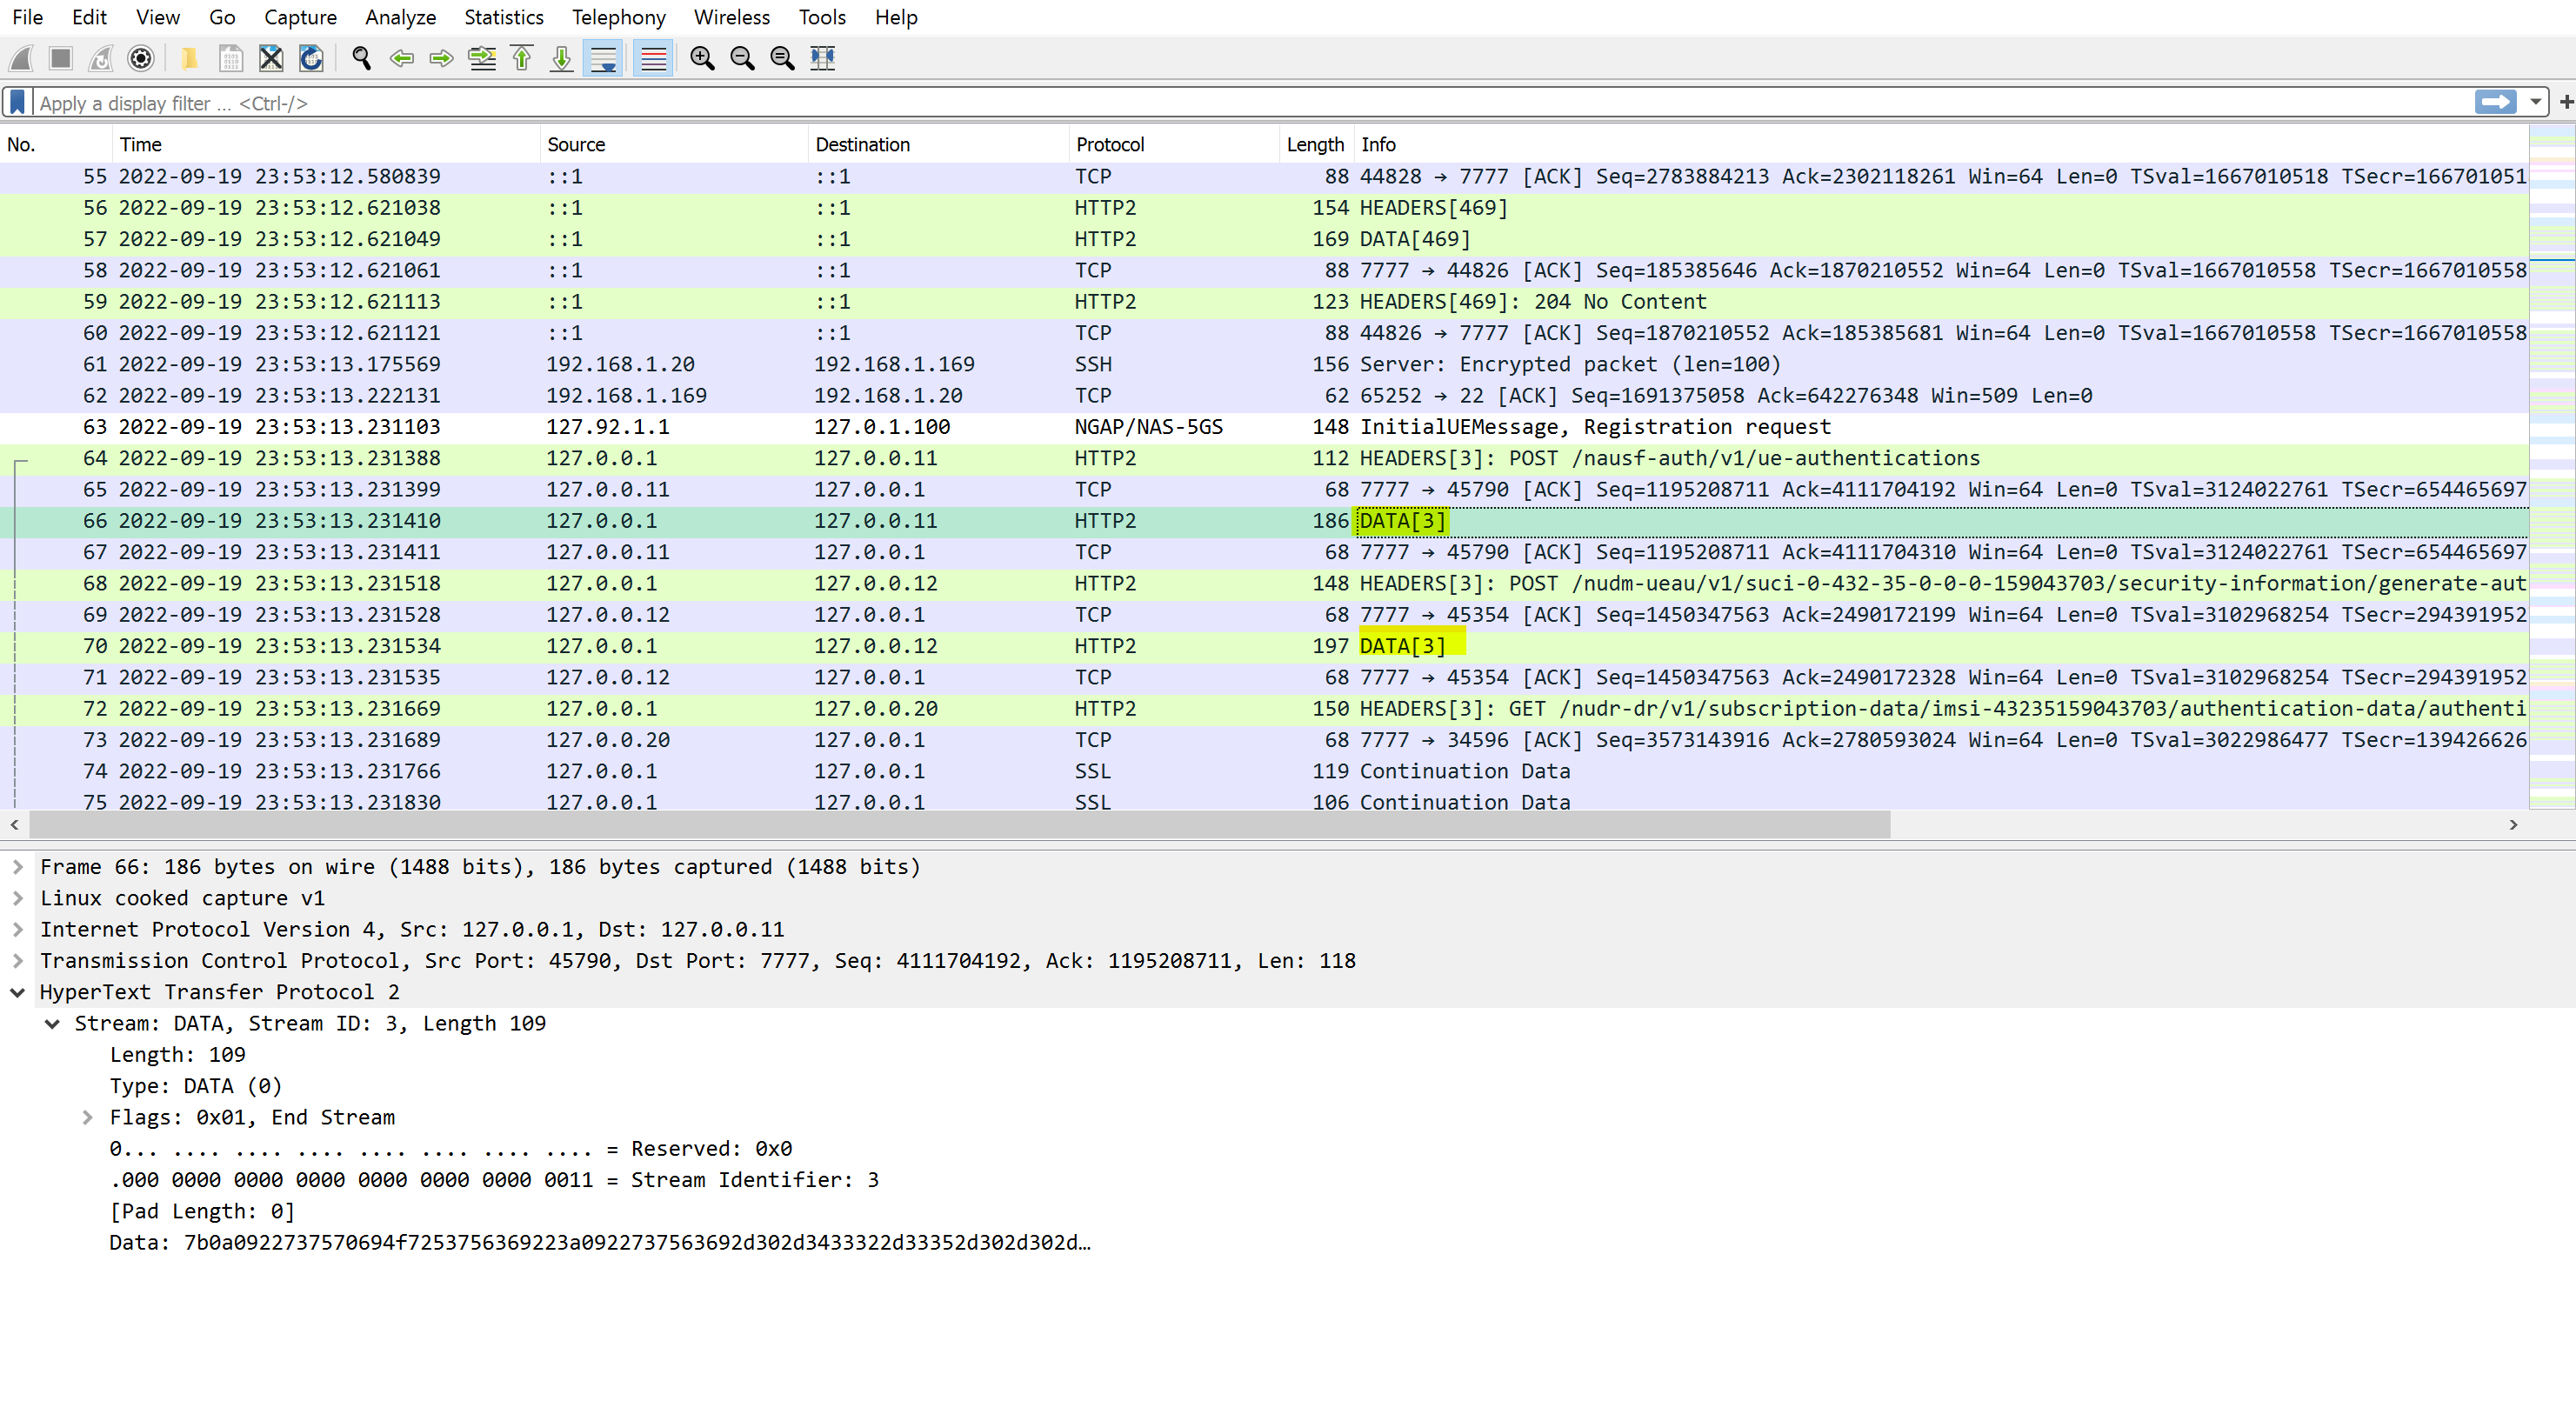Image resolution: width=2576 pixels, height=1401 pixels.
Task: Reload the capture file
Action: (310, 58)
